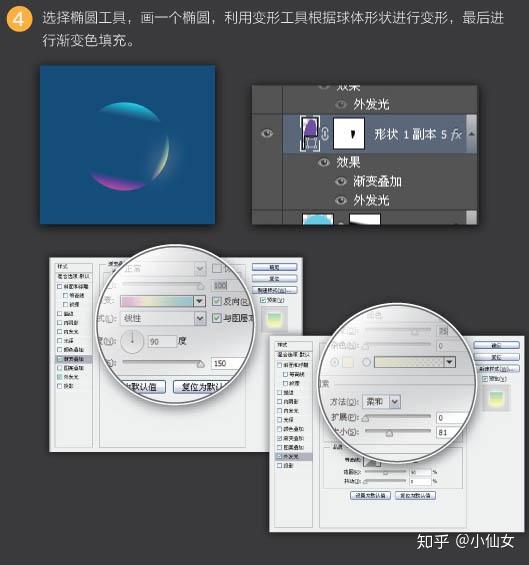The width and height of the screenshot is (529, 565).
Task: Enable 光泽 in Gradient Overlay dialog
Action: point(59,341)
